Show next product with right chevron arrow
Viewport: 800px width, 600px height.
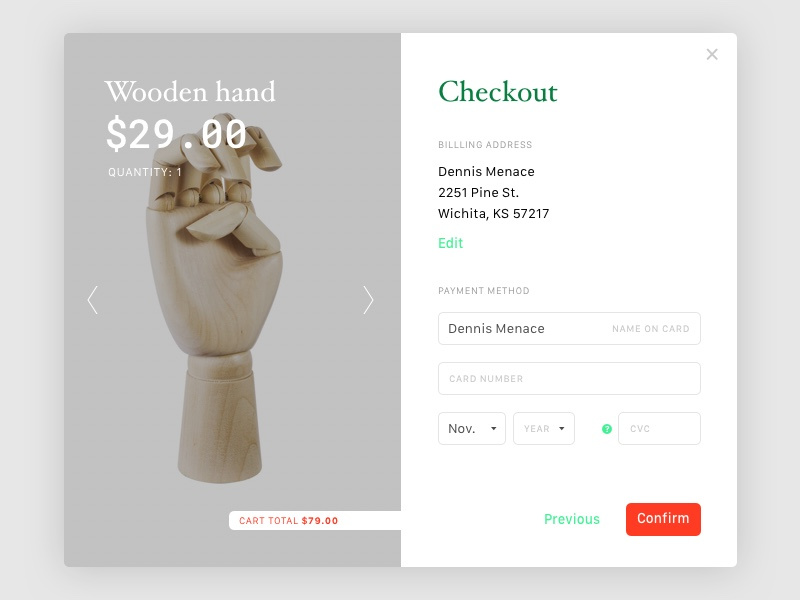pos(368,300)
